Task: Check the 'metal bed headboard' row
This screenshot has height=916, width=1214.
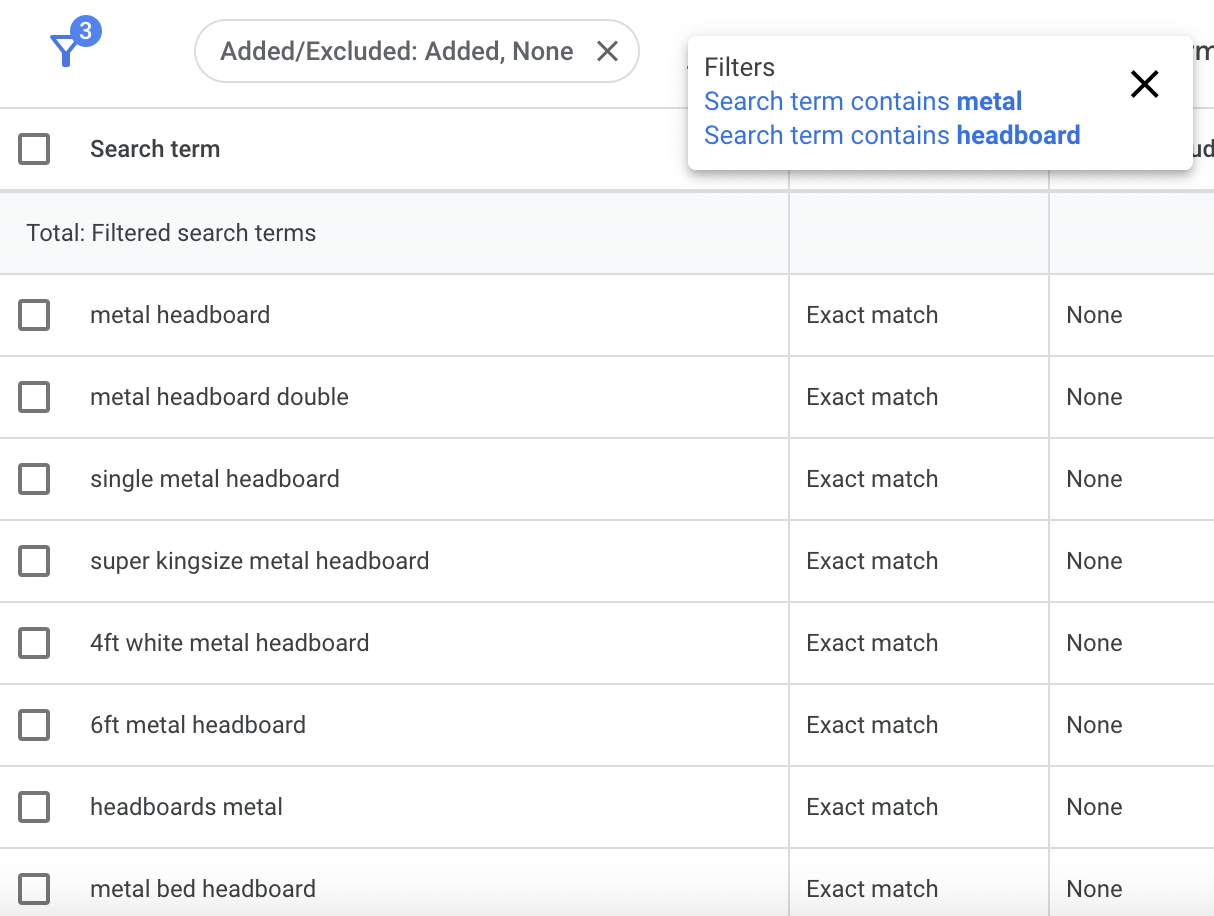Action: click(34, 889)
